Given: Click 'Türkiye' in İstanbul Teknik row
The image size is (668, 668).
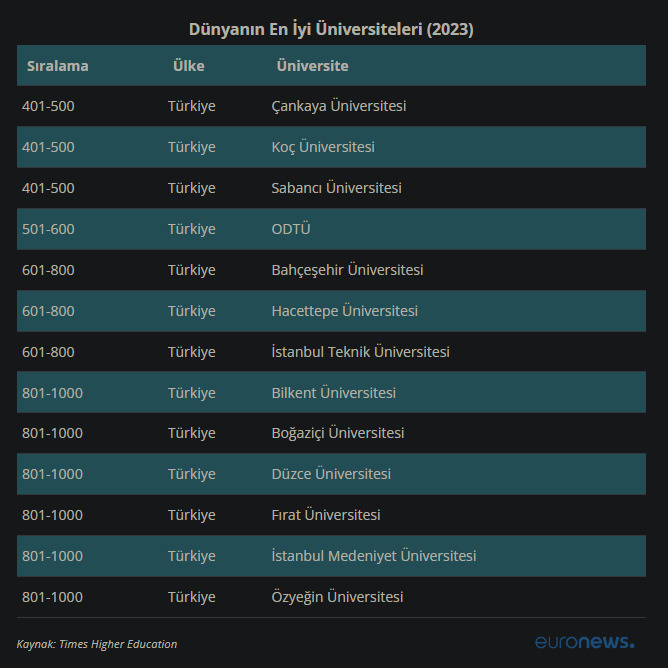Looking at the screenshot, I should click(192, 352).
